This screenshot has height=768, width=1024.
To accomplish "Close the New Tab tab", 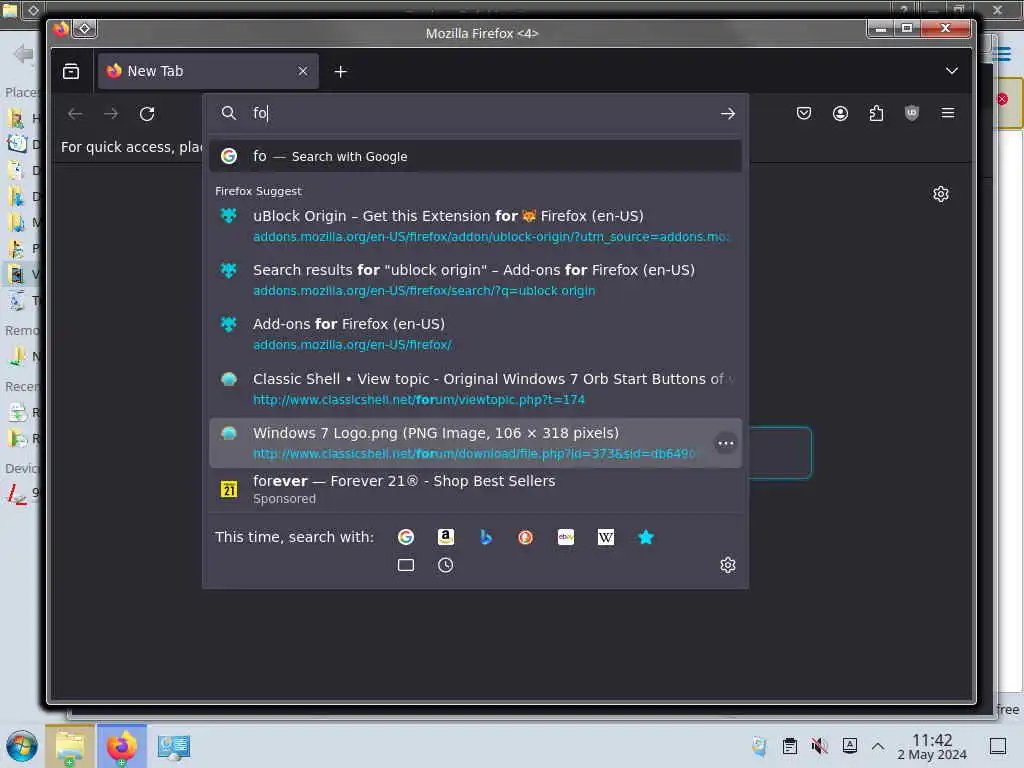I will (x=302, y=71).
